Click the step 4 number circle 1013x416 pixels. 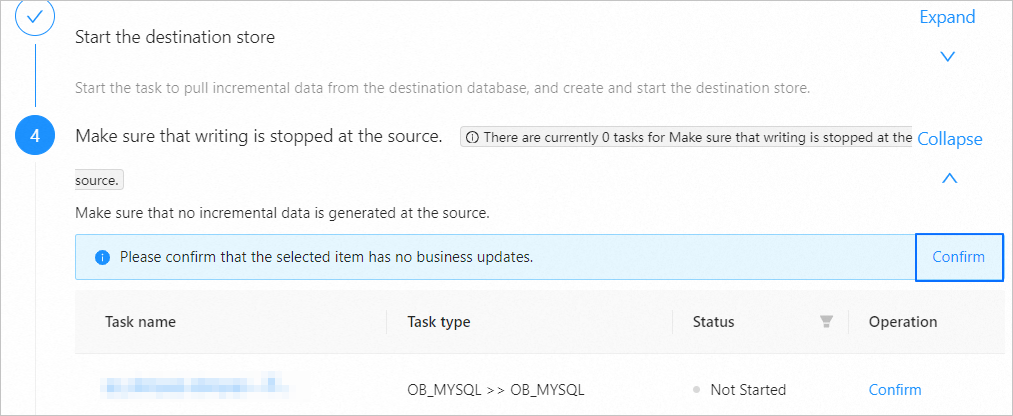pos(35,137)
